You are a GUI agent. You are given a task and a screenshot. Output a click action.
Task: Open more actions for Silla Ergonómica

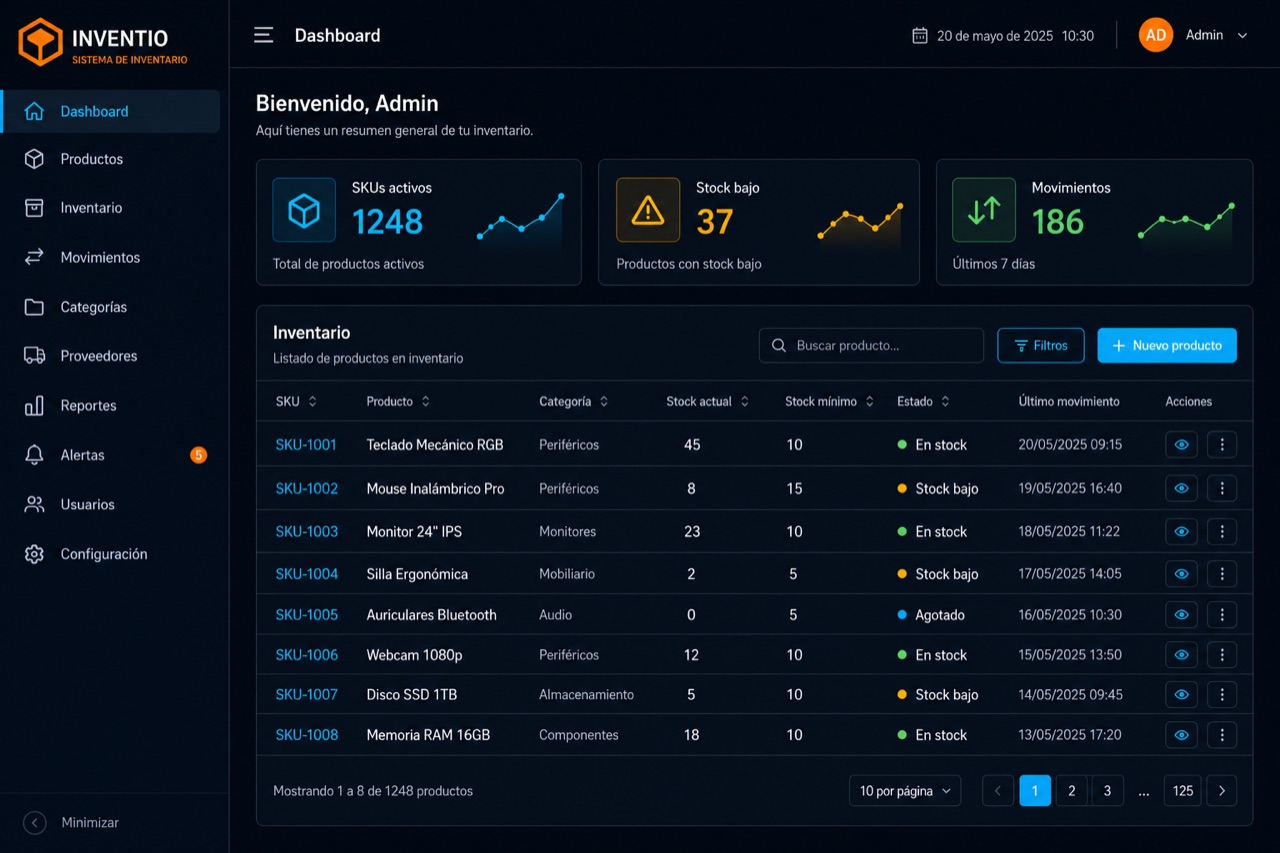tap(1222, 574)
